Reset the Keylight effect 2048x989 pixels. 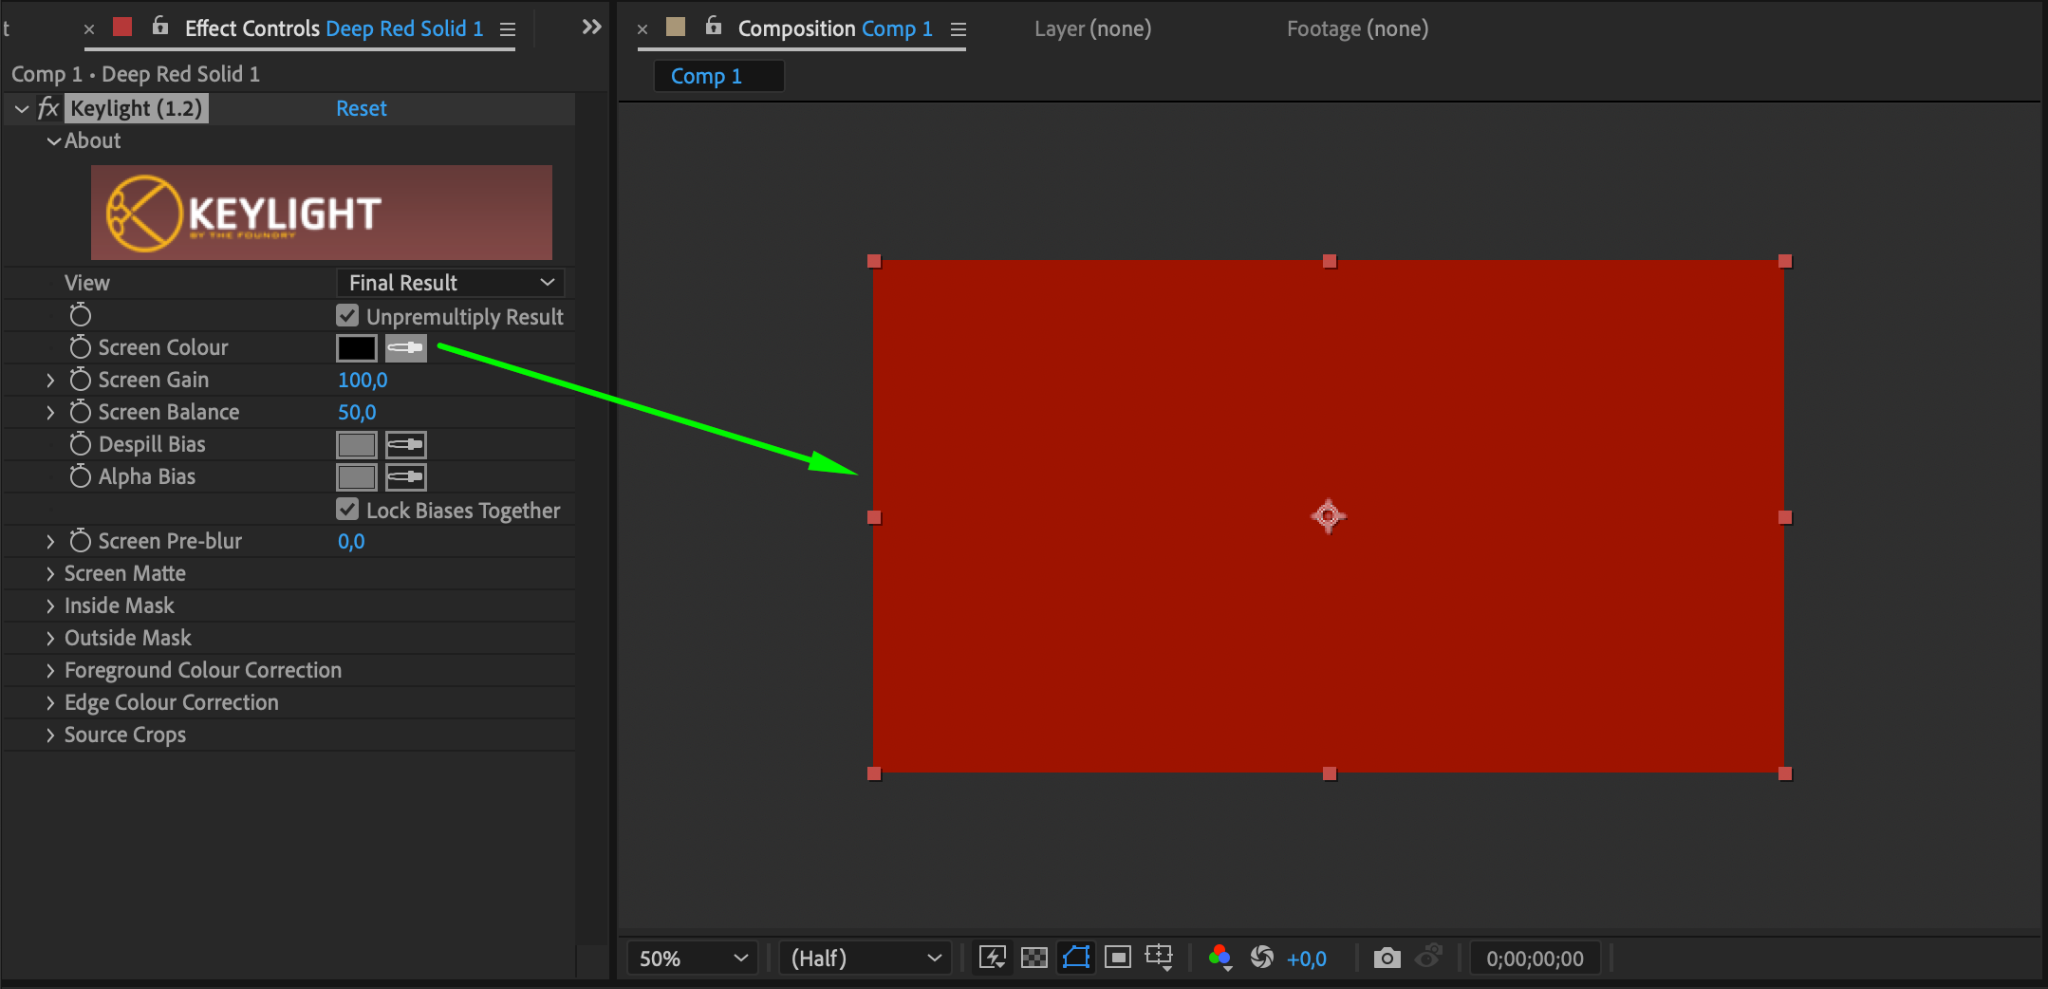tap(361, 108)
